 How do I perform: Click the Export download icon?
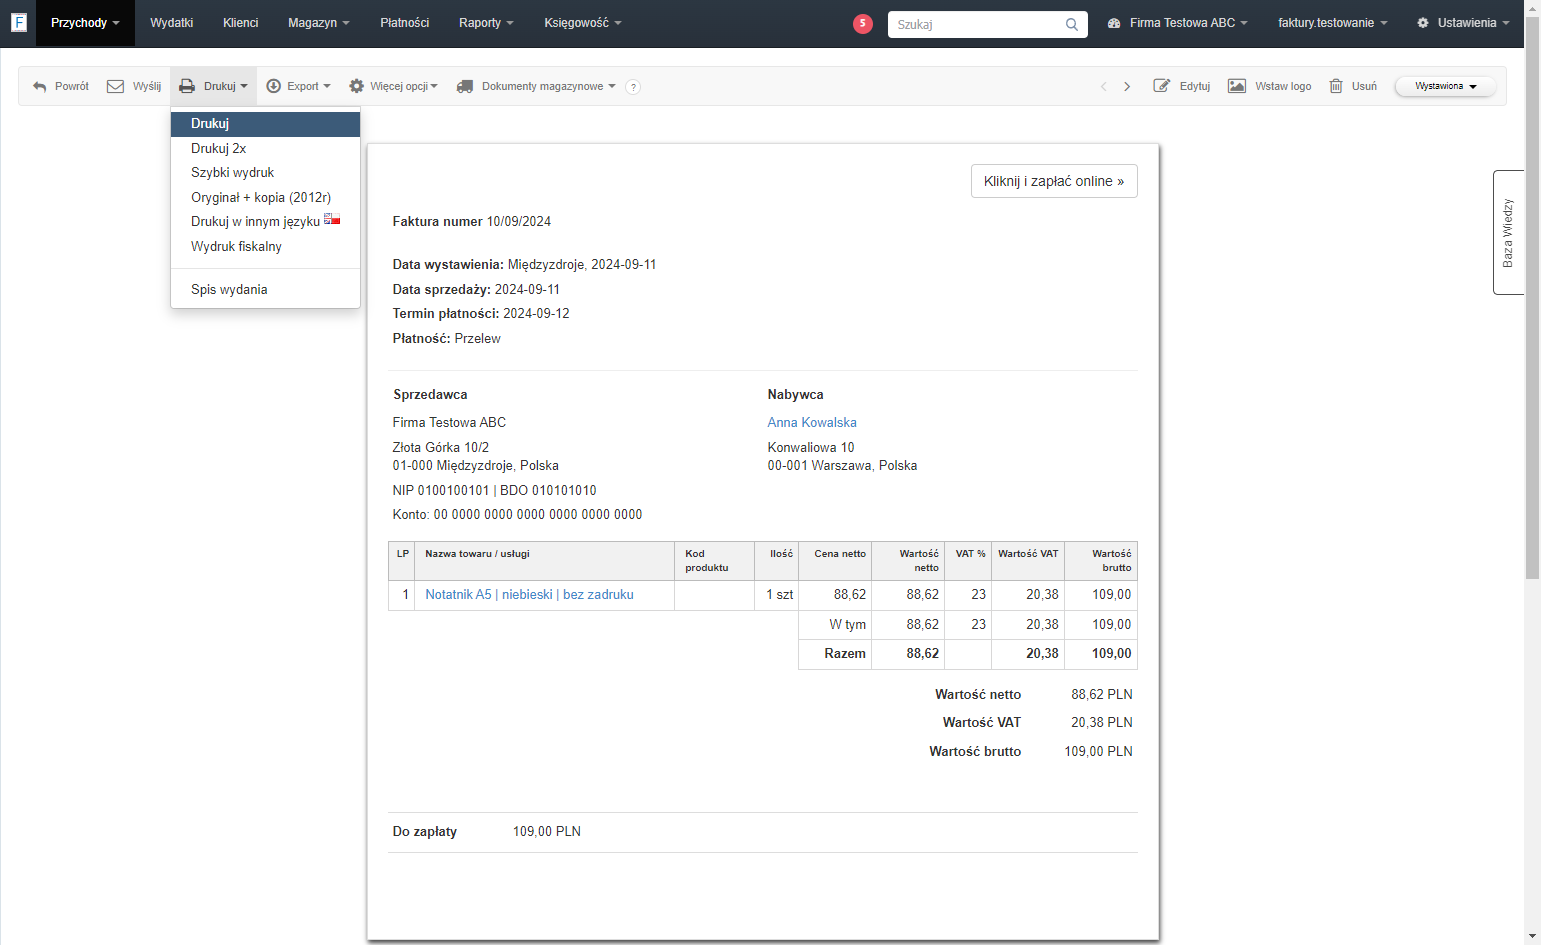[274, 86]
